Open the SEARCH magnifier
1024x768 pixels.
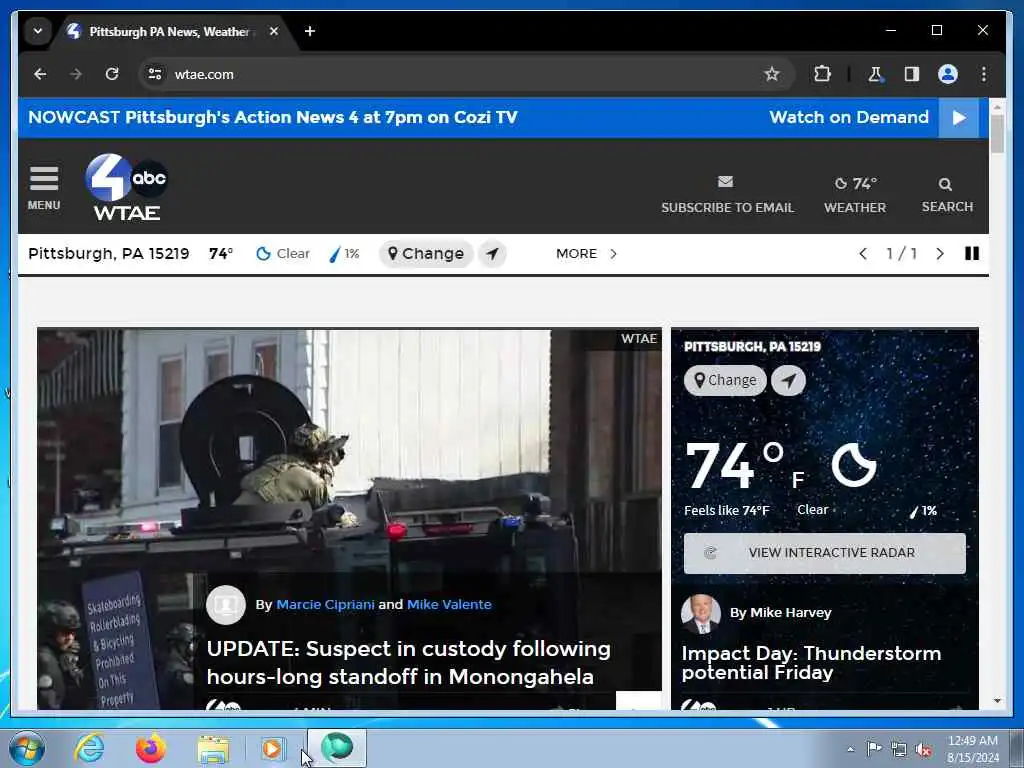(x=947, y=195)
